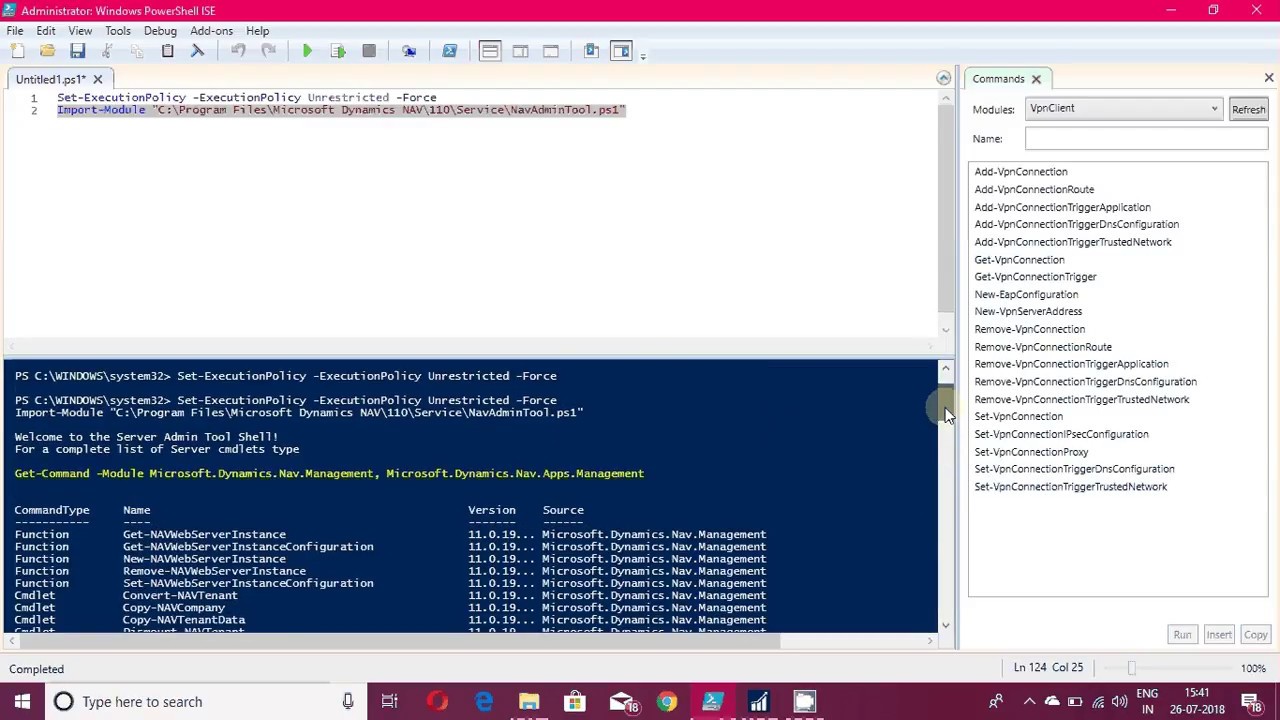
Task: Open the Windows Start menu
Action: (x=22, y=702)
